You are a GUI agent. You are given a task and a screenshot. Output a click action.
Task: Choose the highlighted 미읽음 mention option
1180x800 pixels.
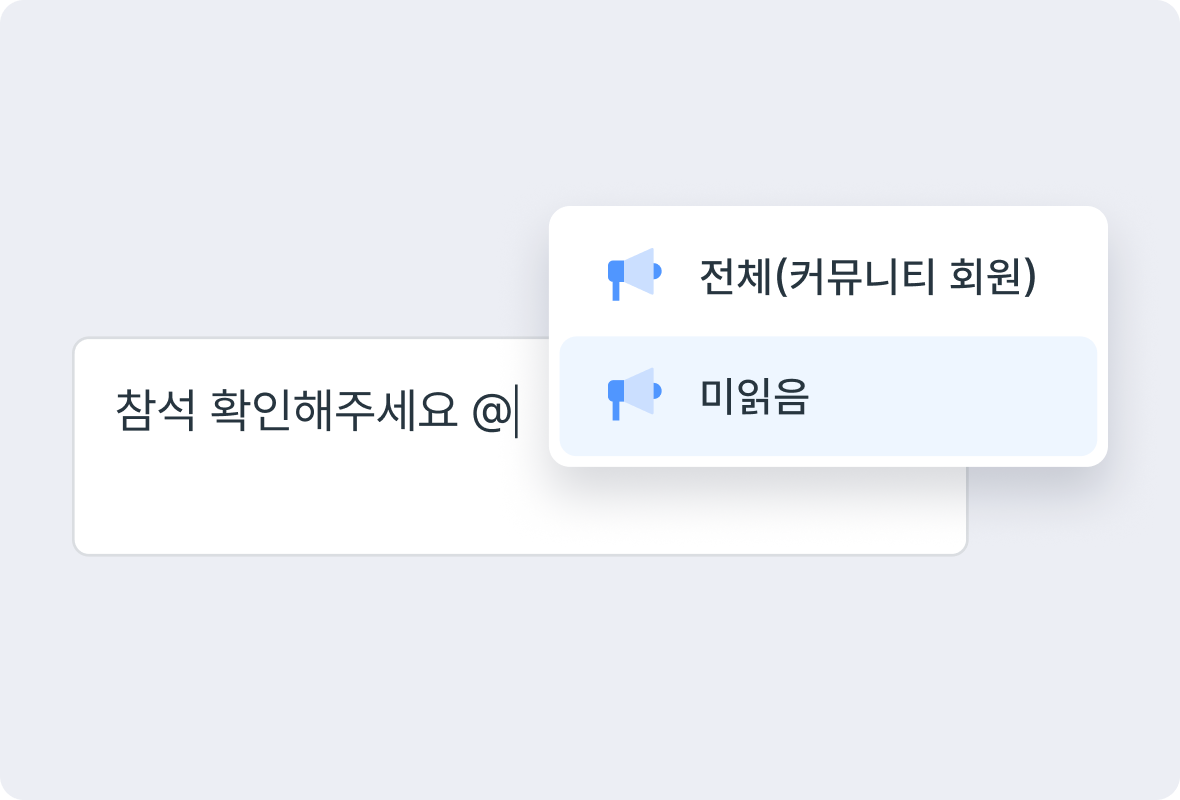pos(828,396)
